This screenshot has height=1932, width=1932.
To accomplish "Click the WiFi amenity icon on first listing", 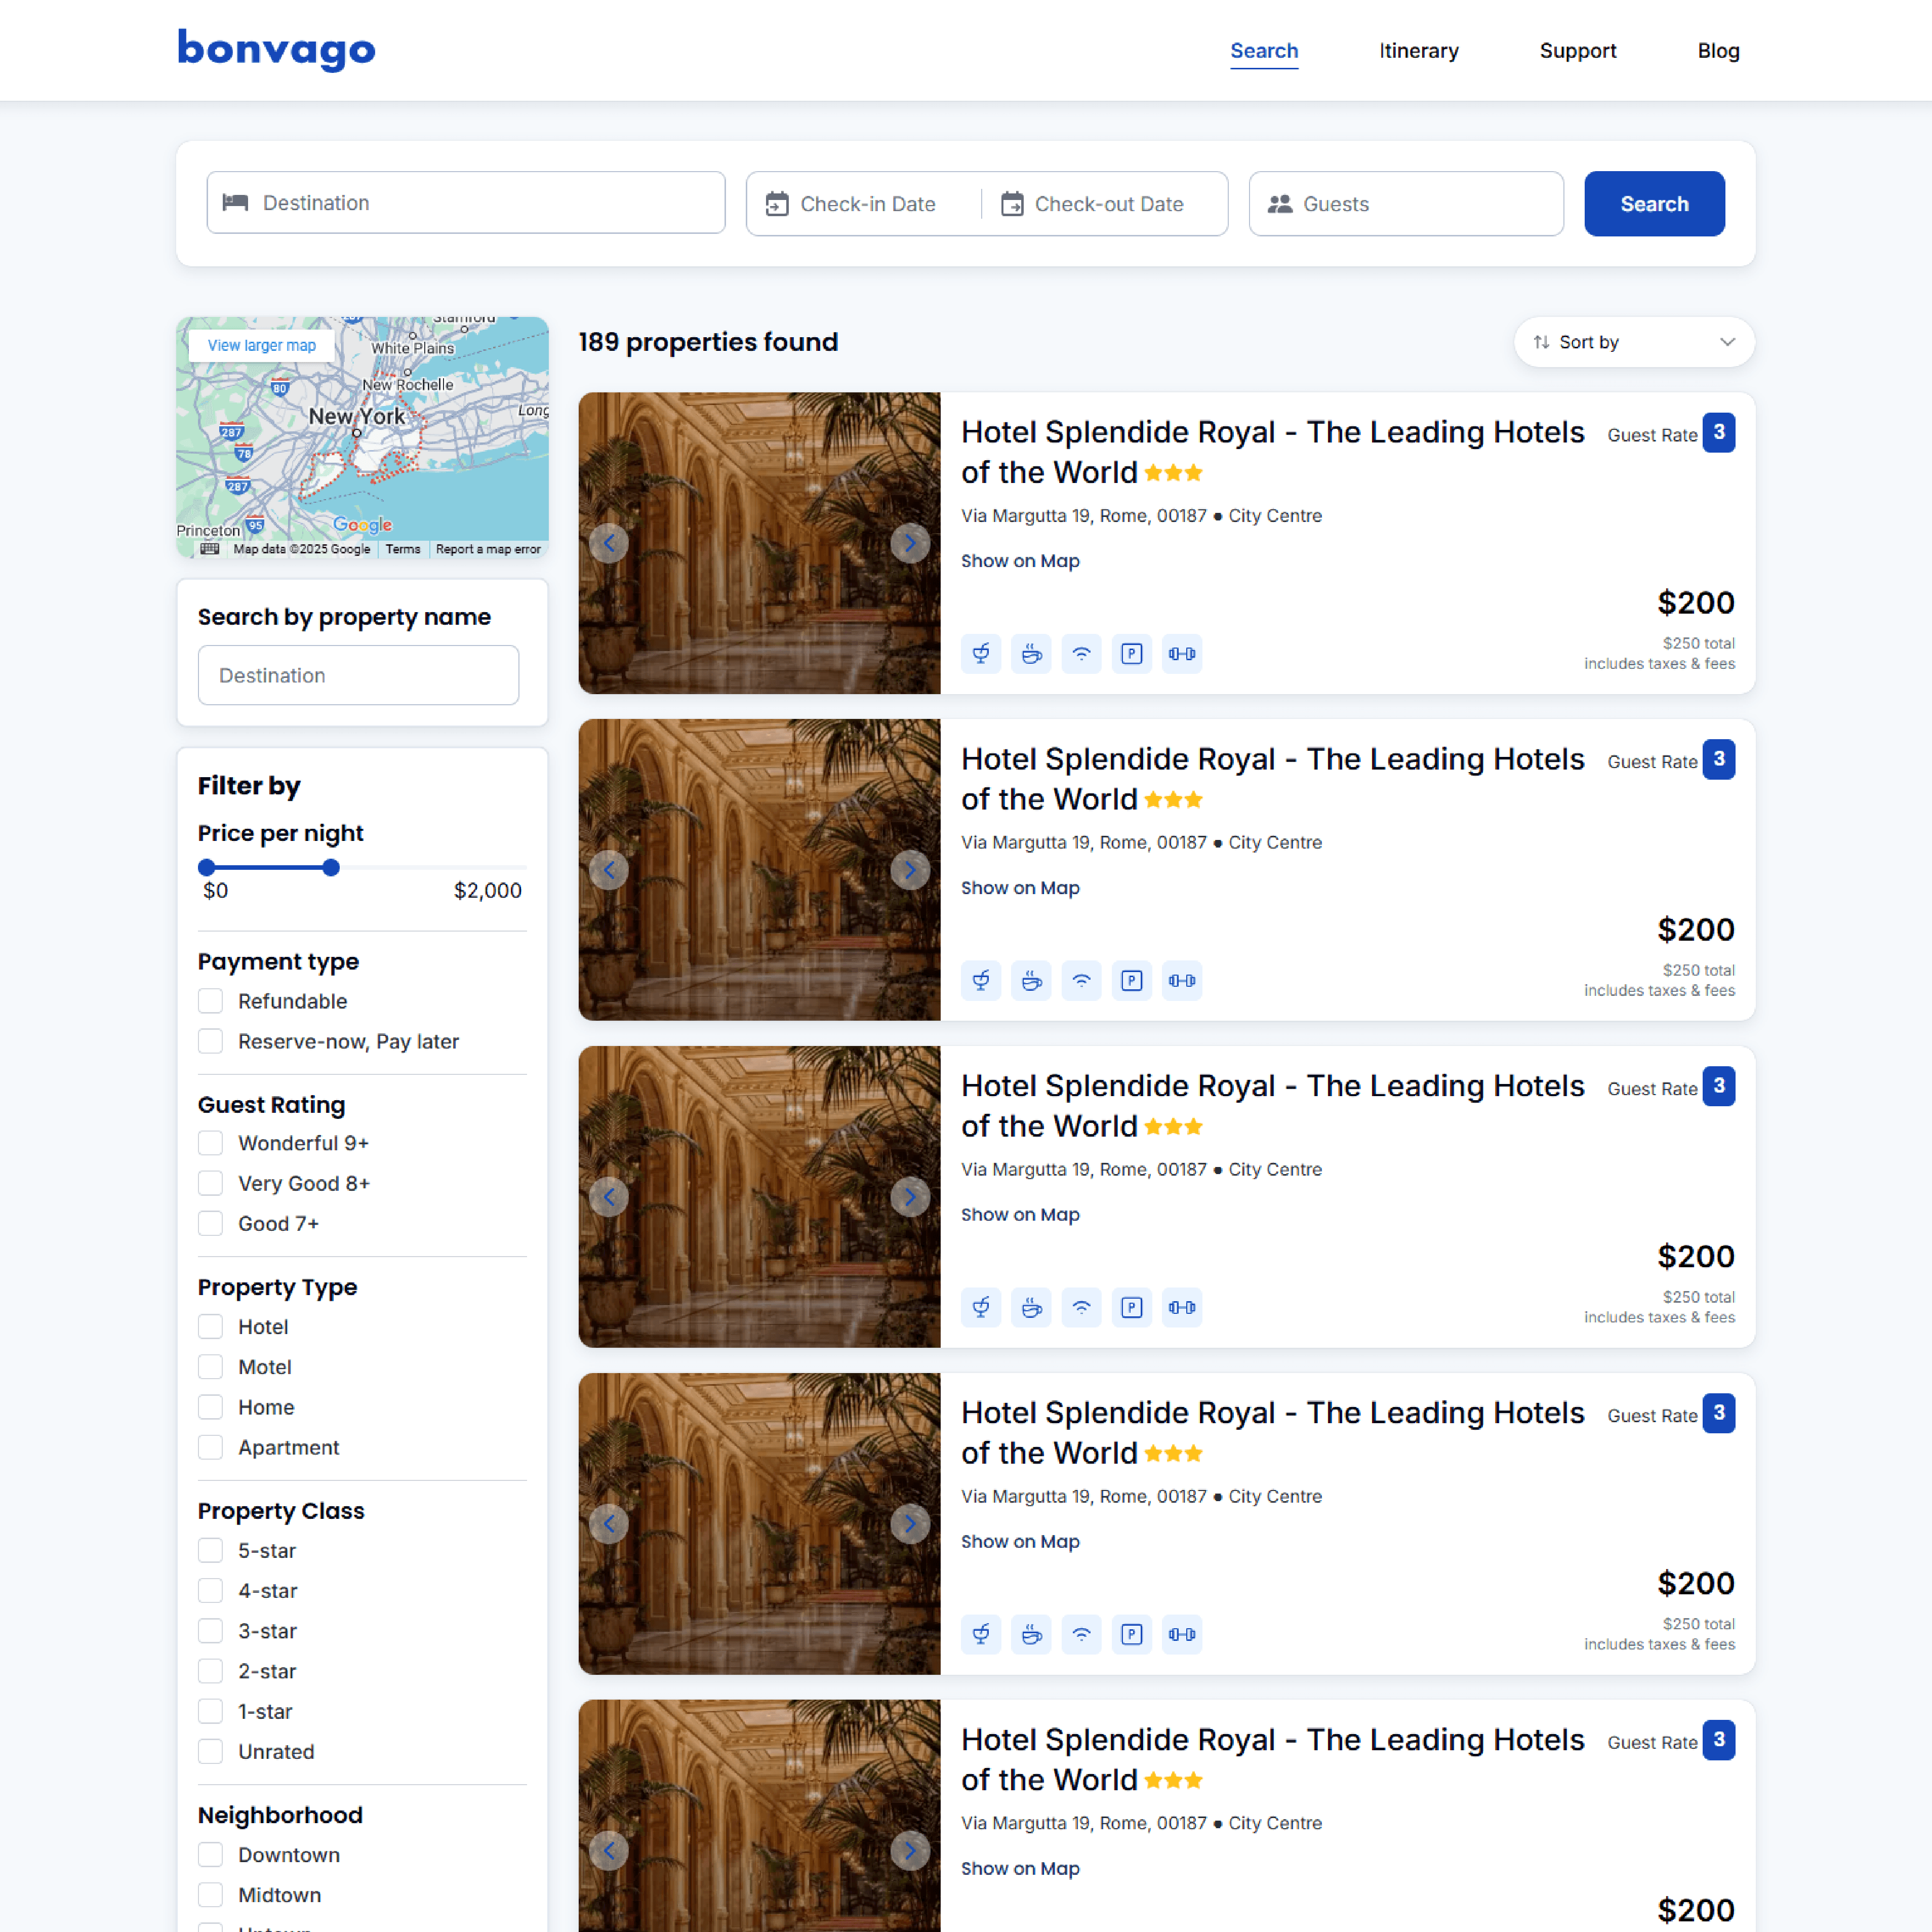I will point(1081,654).
